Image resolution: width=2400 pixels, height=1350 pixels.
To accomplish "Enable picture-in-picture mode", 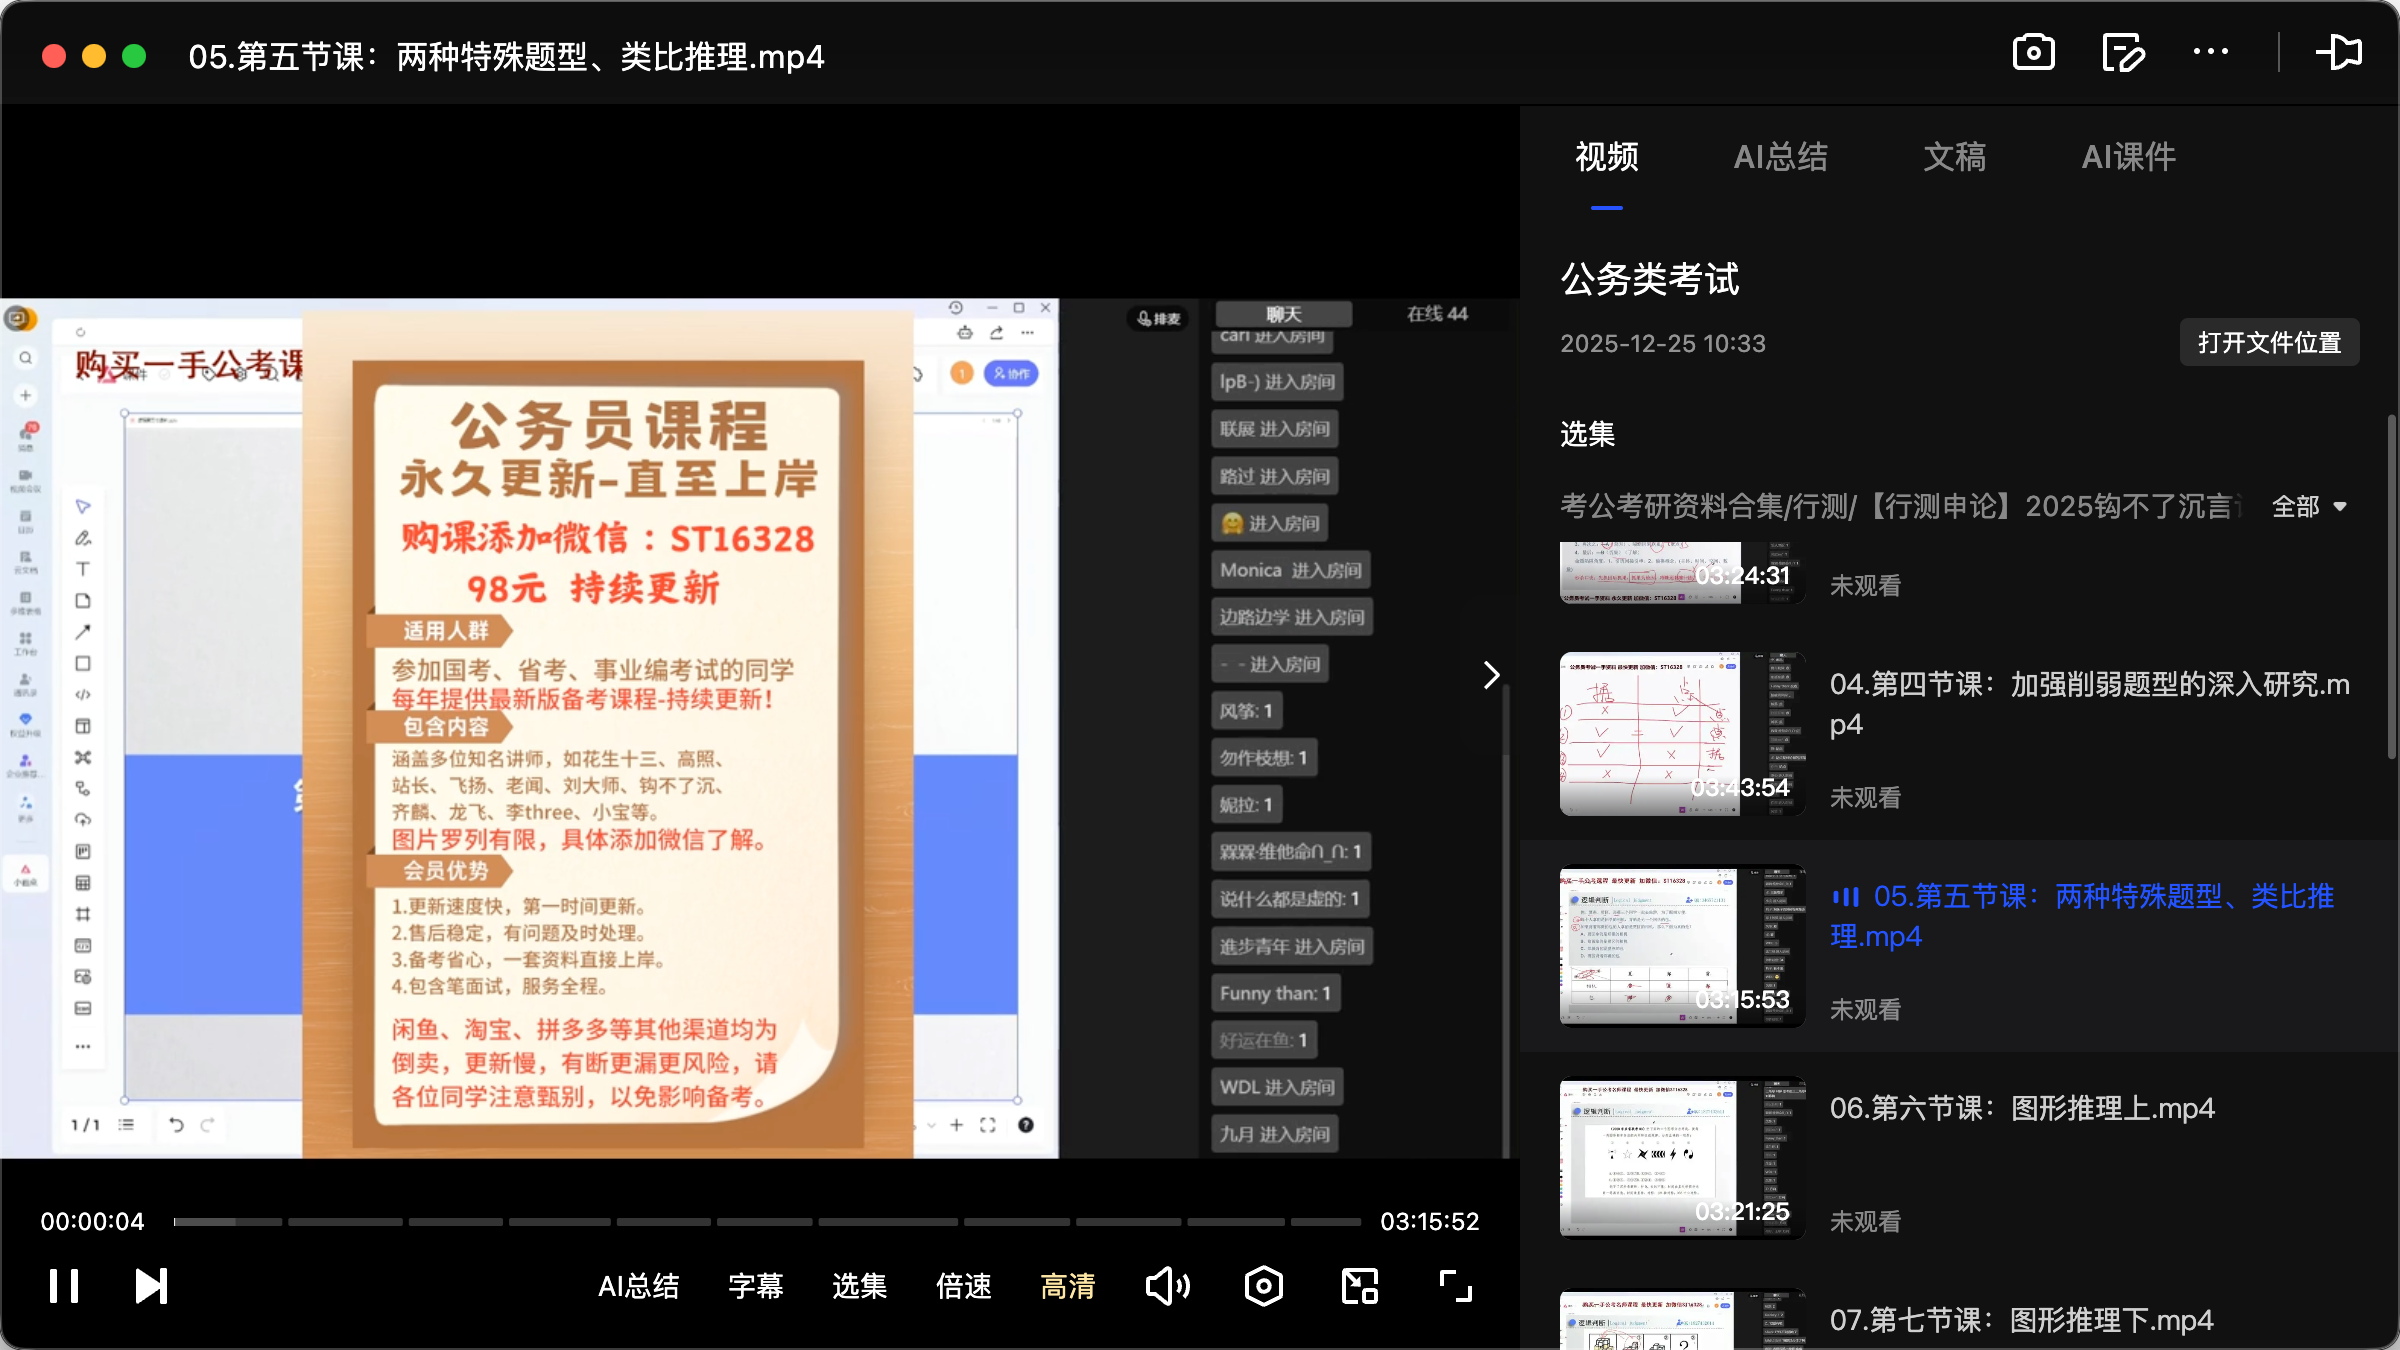I will point(1359,1286).
